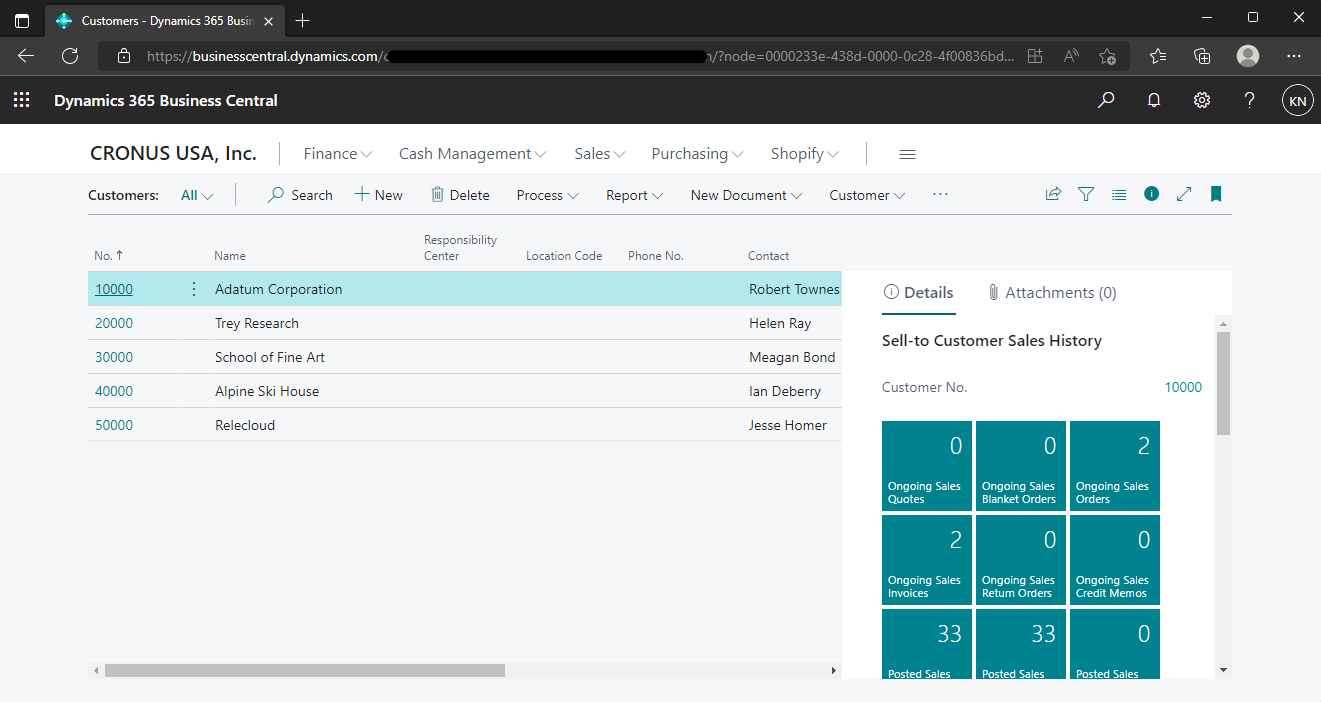Open browser profile icon
1321x702 pixels.
(1248, 56)
